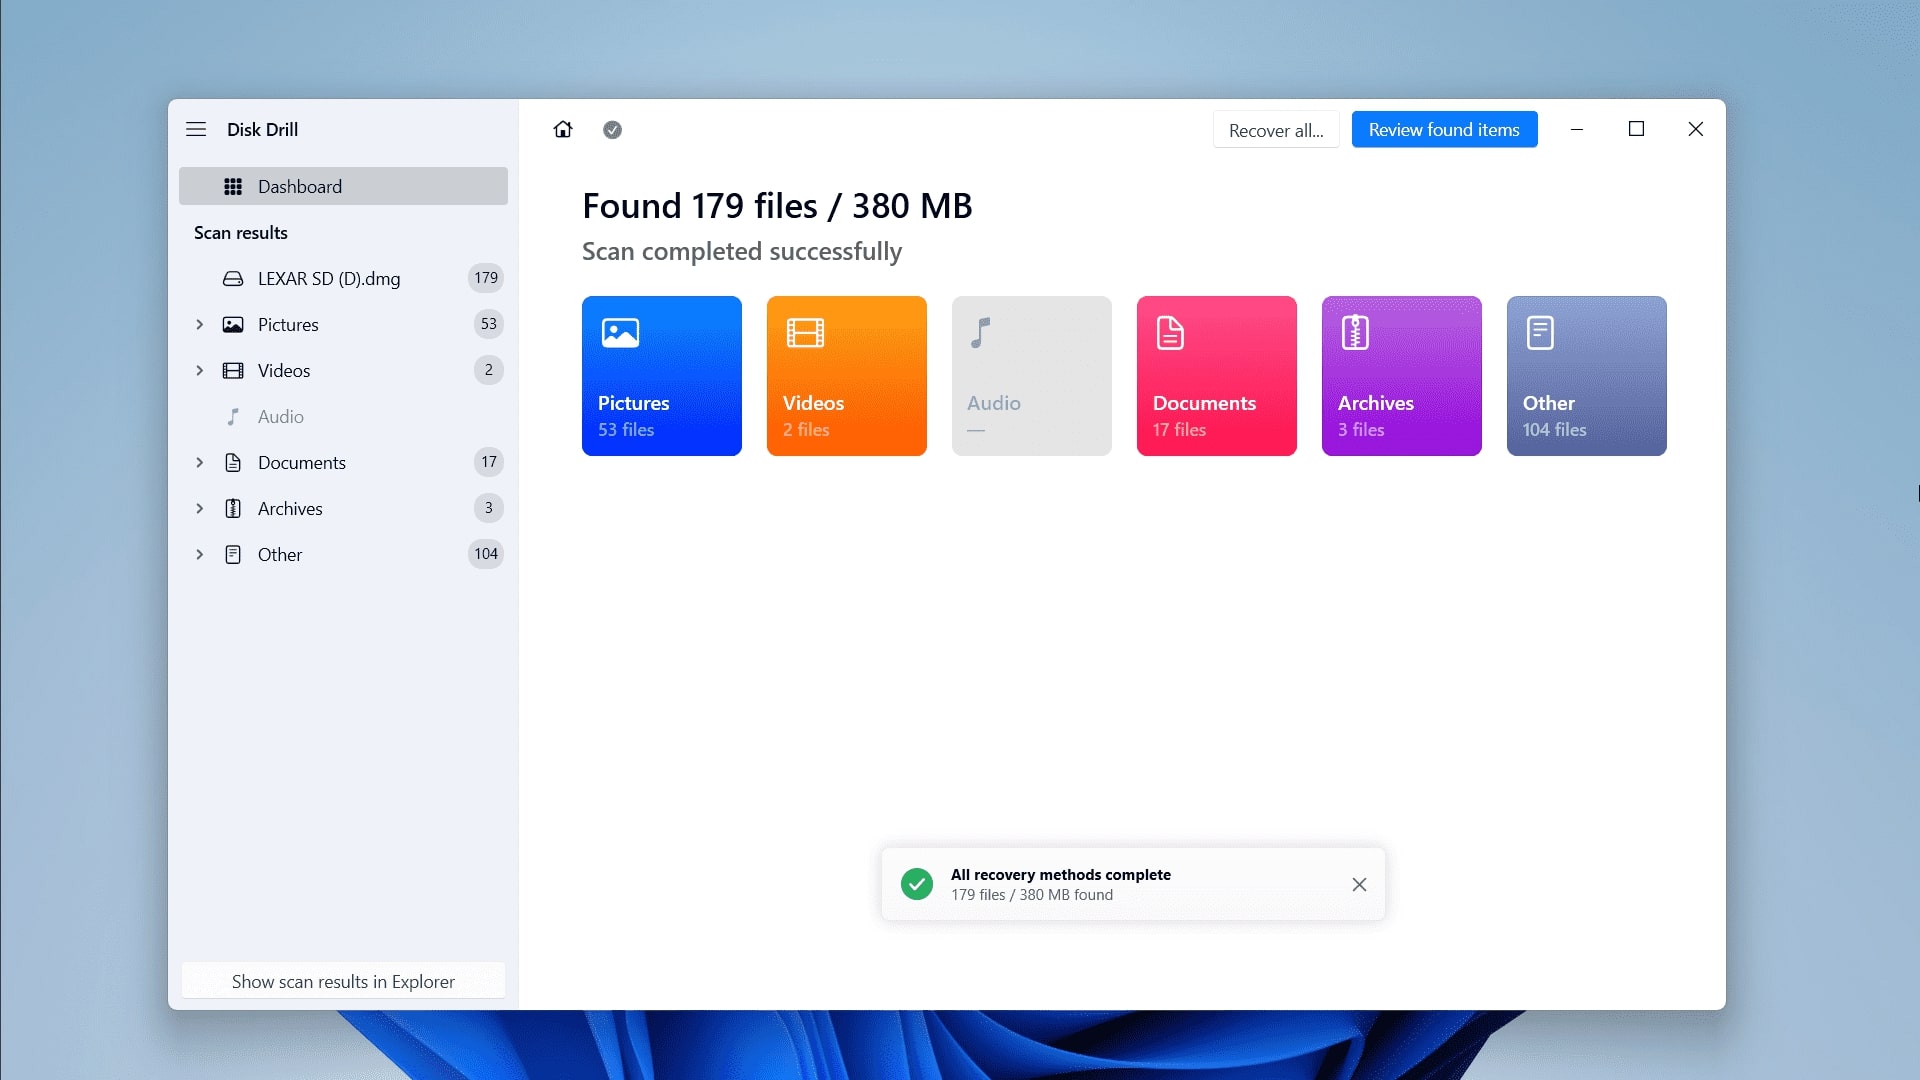Open the hamburger menu next to Disk Drill

(196, 129)
